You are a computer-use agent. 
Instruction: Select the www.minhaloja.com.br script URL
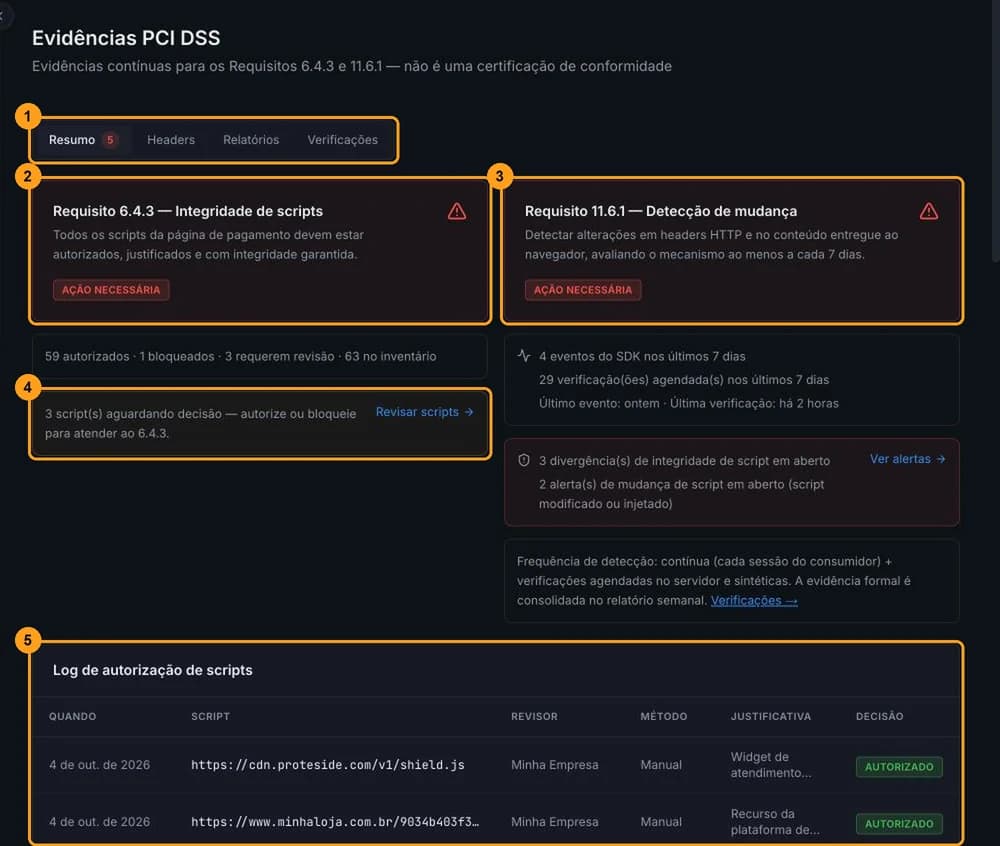335,822
